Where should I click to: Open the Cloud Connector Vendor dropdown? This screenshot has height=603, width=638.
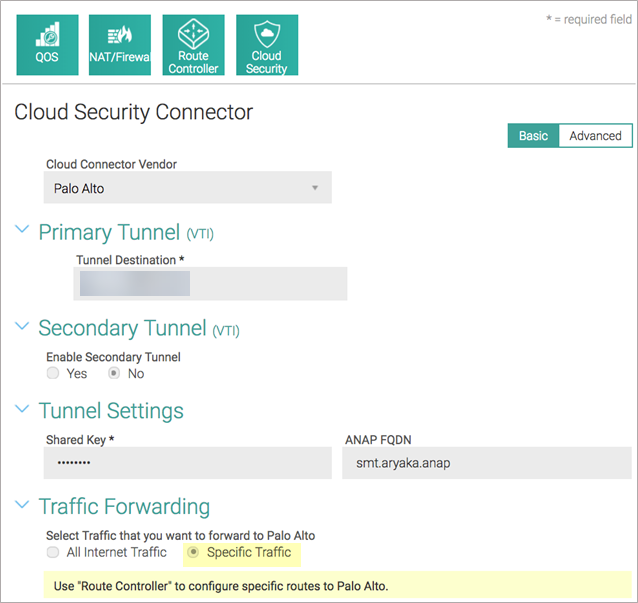click(188, 188)
